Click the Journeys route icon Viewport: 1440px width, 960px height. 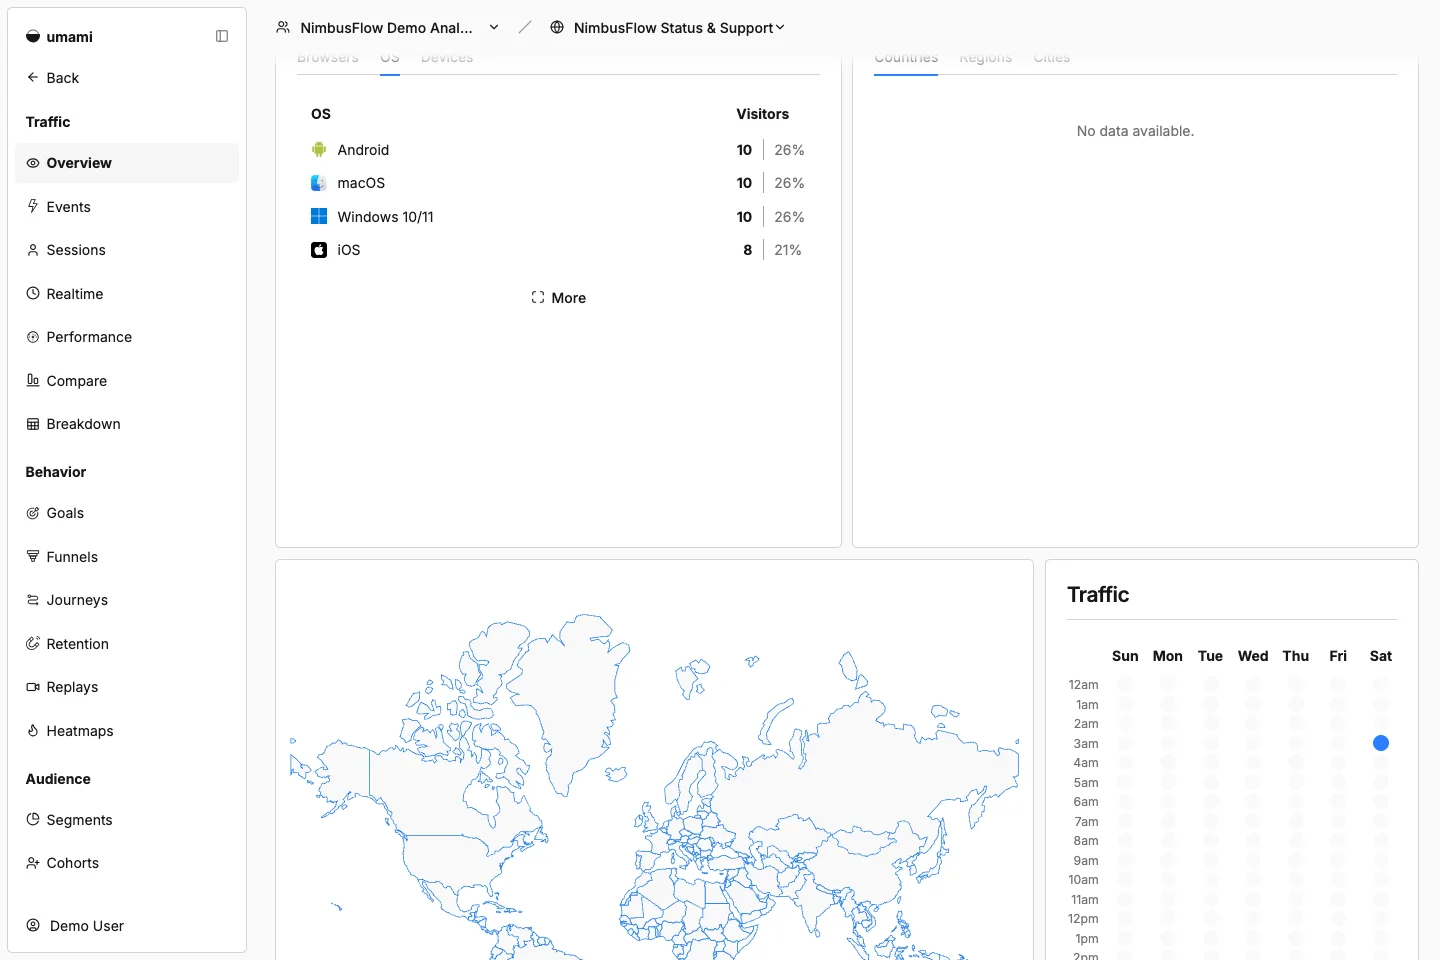coord(33,600)
